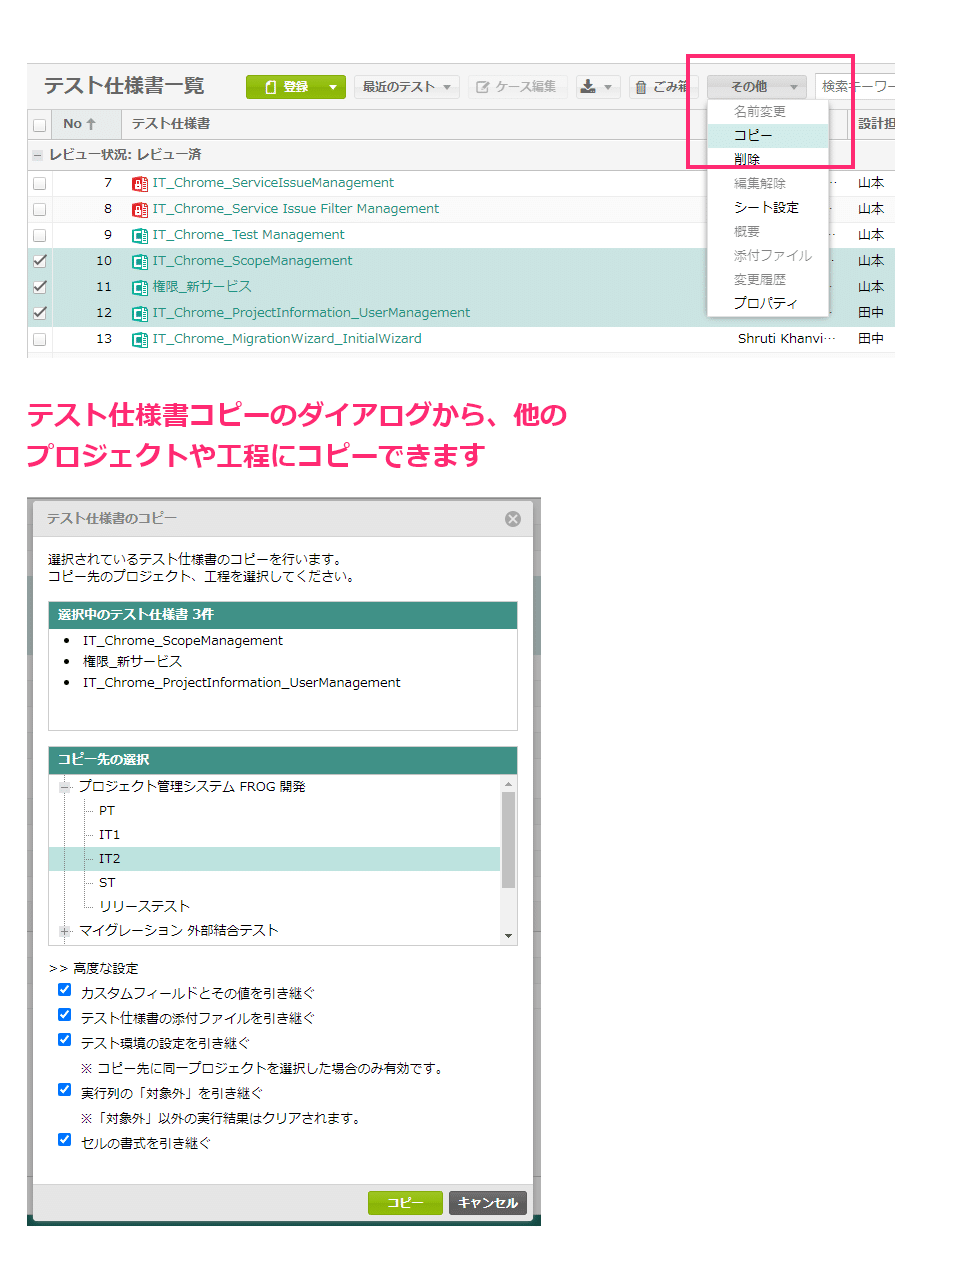Click the キャンセル button
The height and width of the screenshot is (1264, 958).
488,1203
